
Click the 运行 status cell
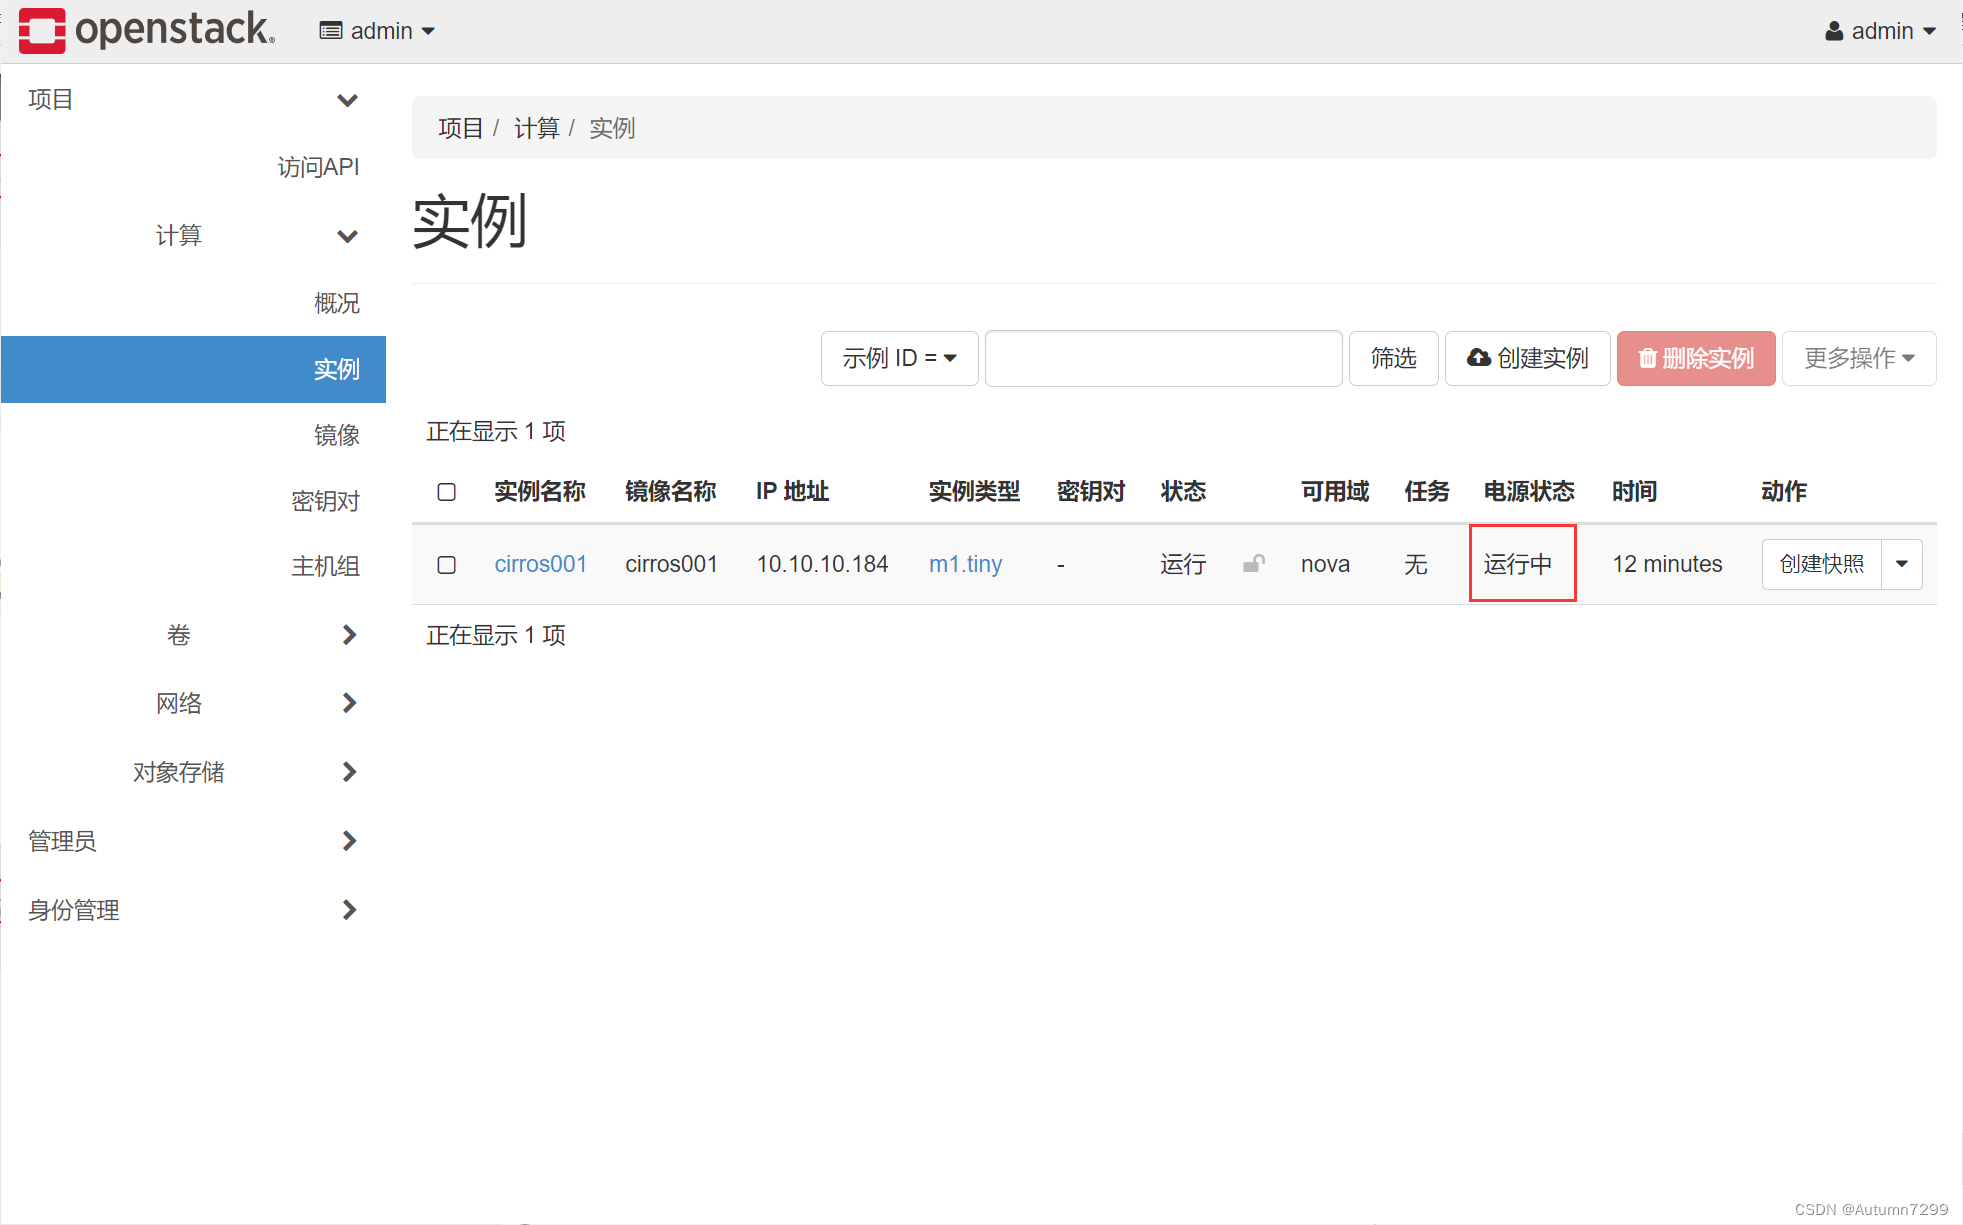tap(1183, 564)
